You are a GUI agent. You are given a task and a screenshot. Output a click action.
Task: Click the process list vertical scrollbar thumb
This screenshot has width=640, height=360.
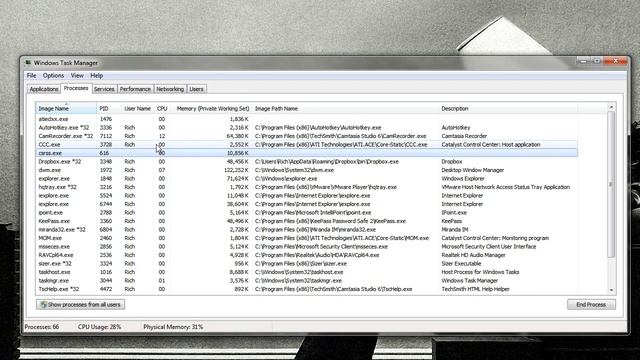(611, 184)
